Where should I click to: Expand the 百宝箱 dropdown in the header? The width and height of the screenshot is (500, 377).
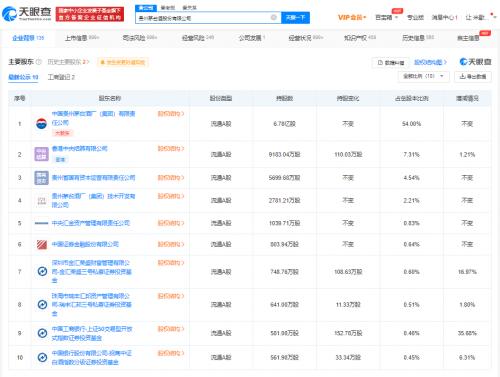click(x=386, y=17)
